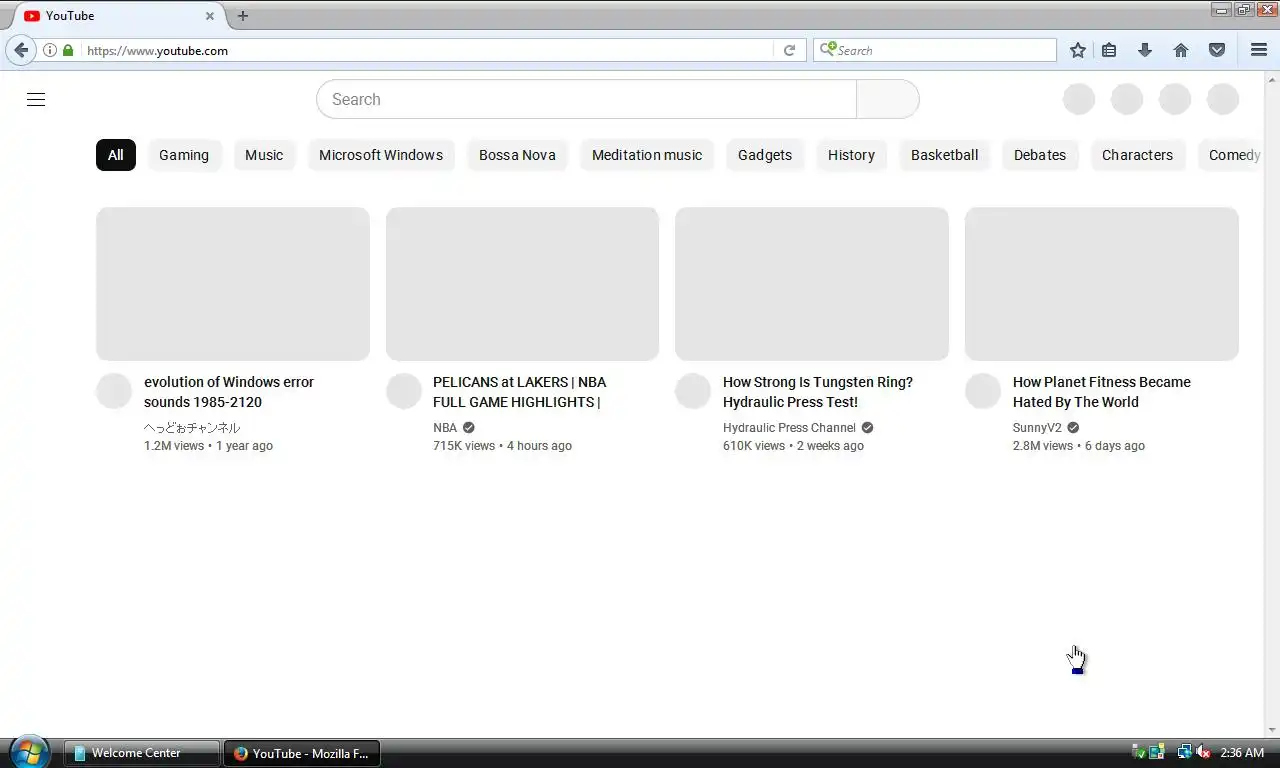Viewport: 1280px width, 768px height.
Task: Open How Strong Is Tungsten Ring title
Action: click(818, 392)
